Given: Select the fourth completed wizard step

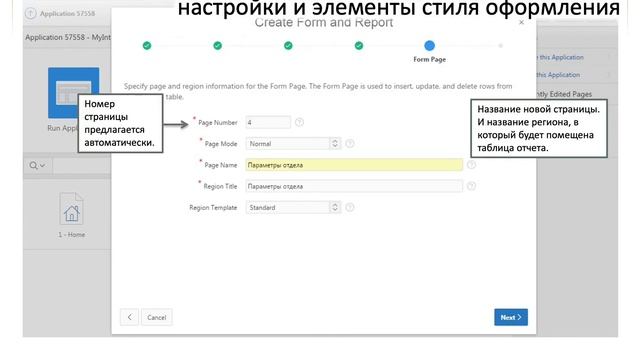Looking at the screenshot, I should pyautogui.click(x=359, y=46).
